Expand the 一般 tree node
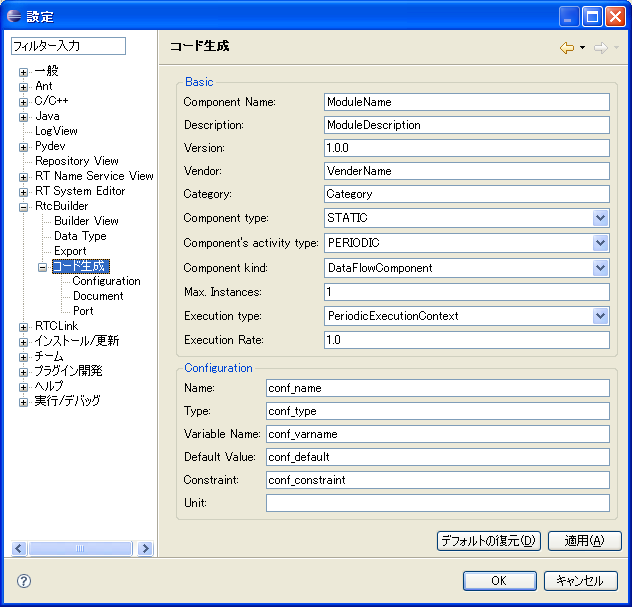Screen dimensions: 632x607 [23, 72]
